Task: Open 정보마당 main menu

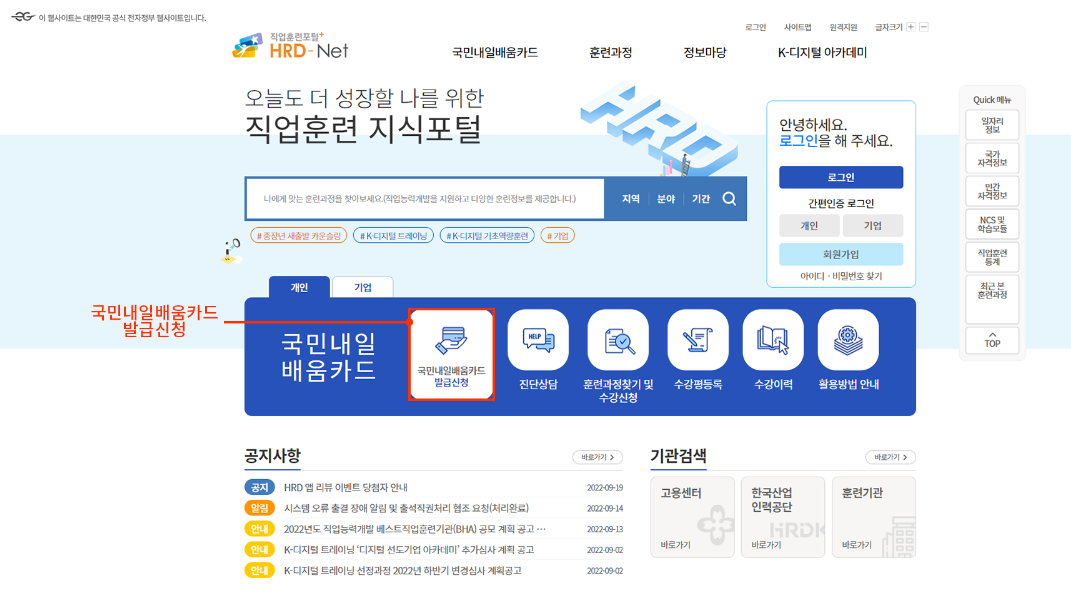Action: click(705, 53)
